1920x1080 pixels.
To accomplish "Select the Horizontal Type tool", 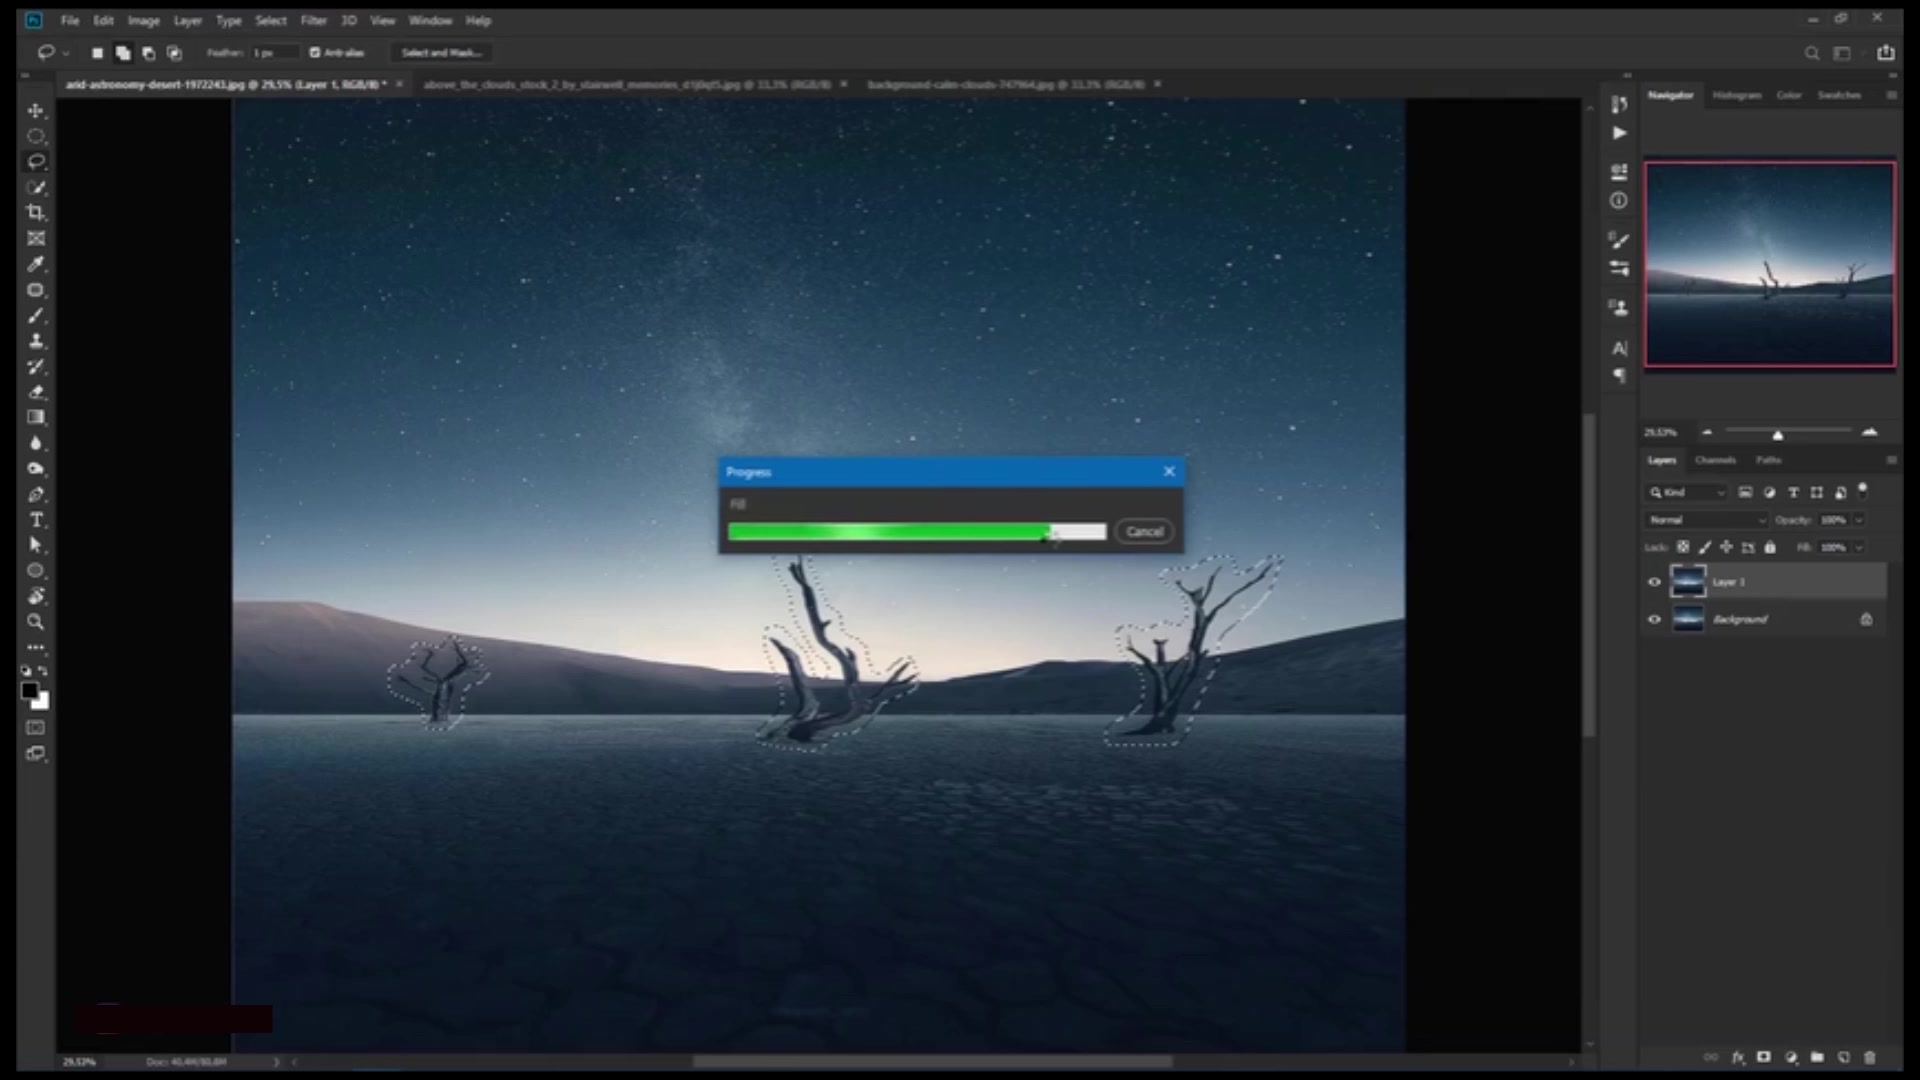I will click(36, 520).
